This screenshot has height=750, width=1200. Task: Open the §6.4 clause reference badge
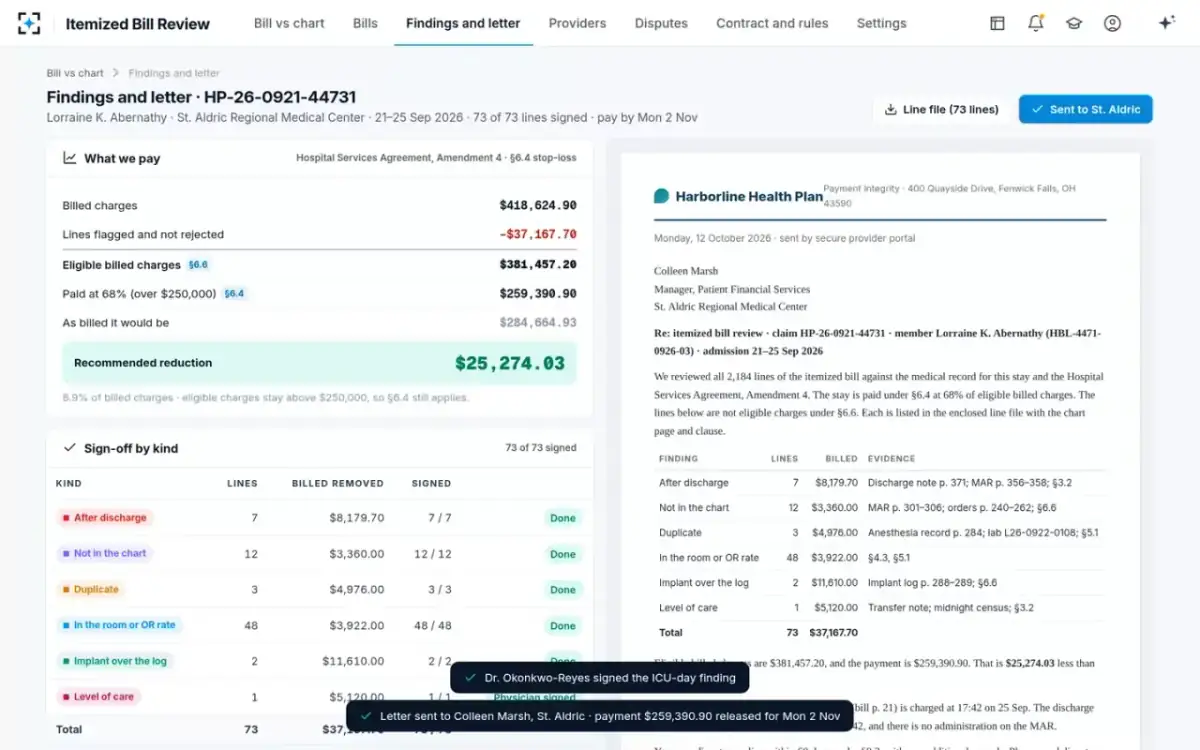(x=234, y=294)
